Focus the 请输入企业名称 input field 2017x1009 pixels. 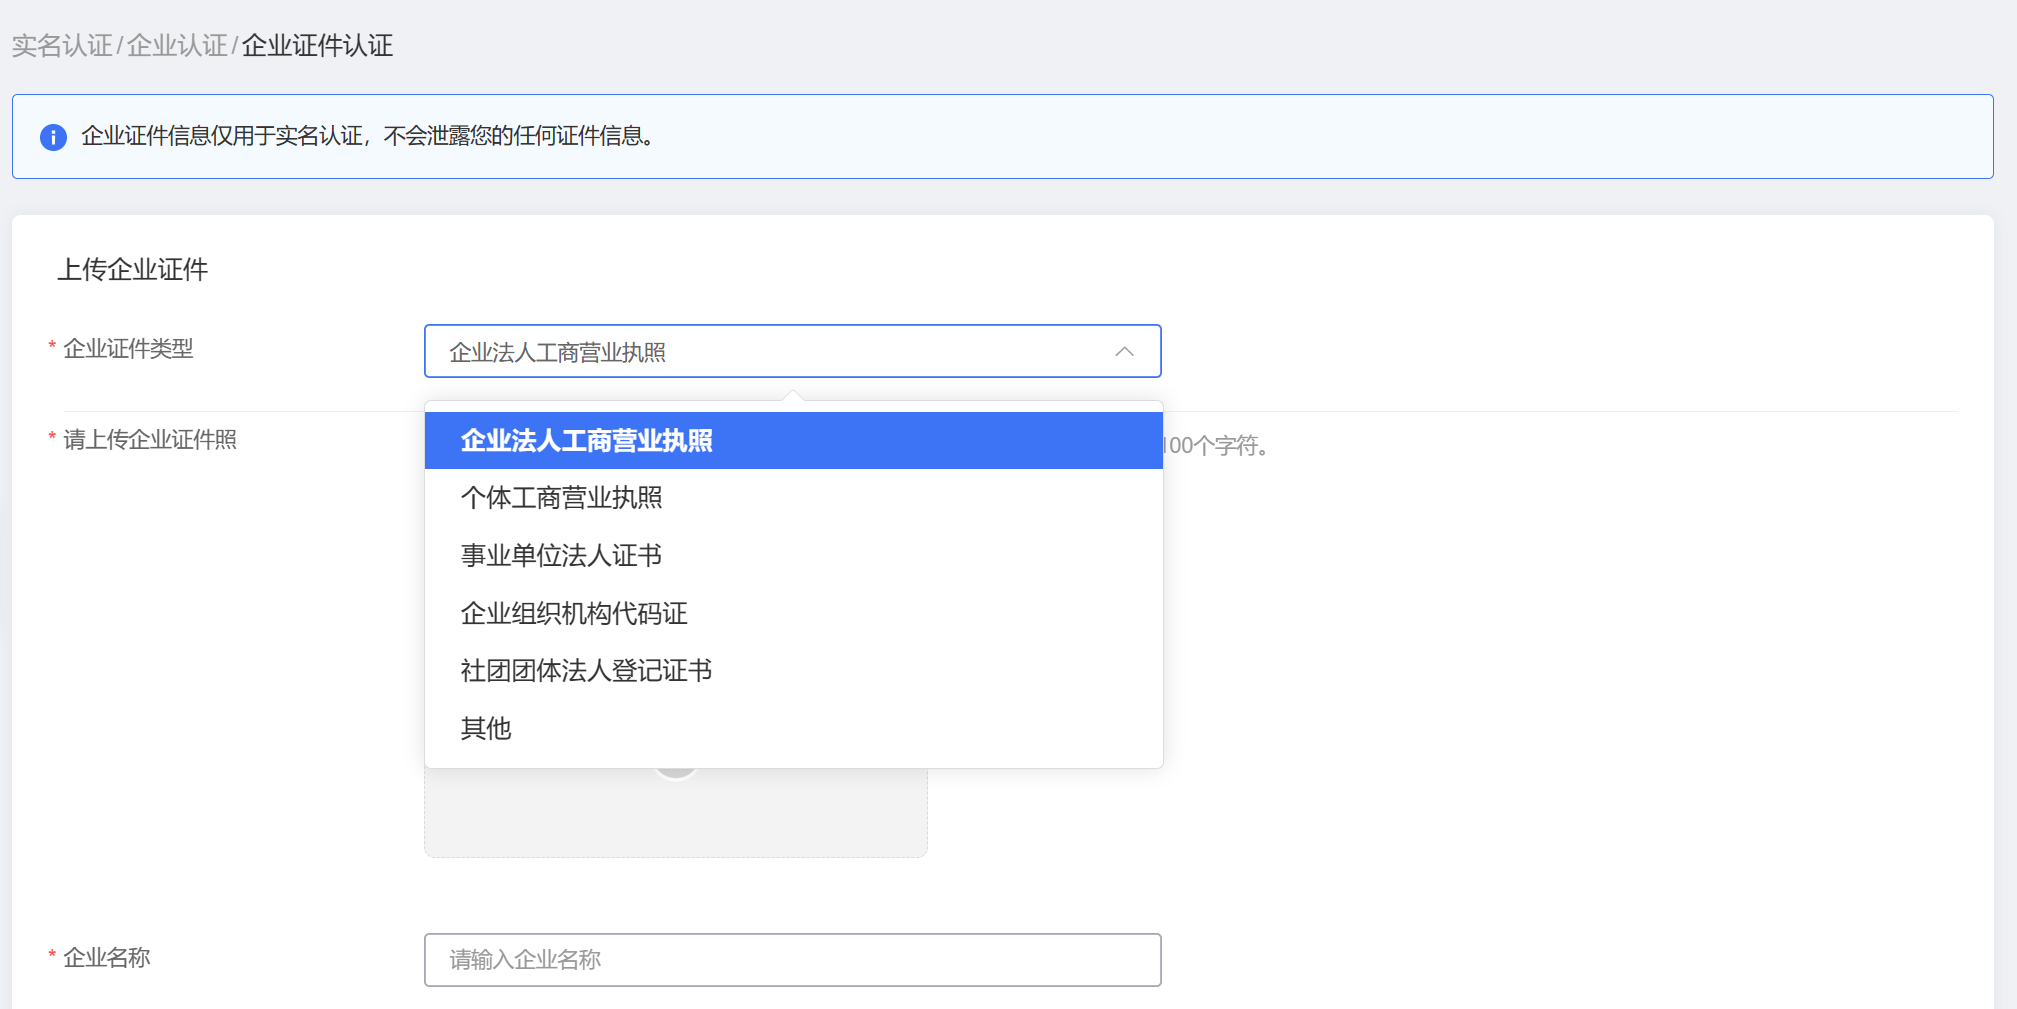[791, 960]
